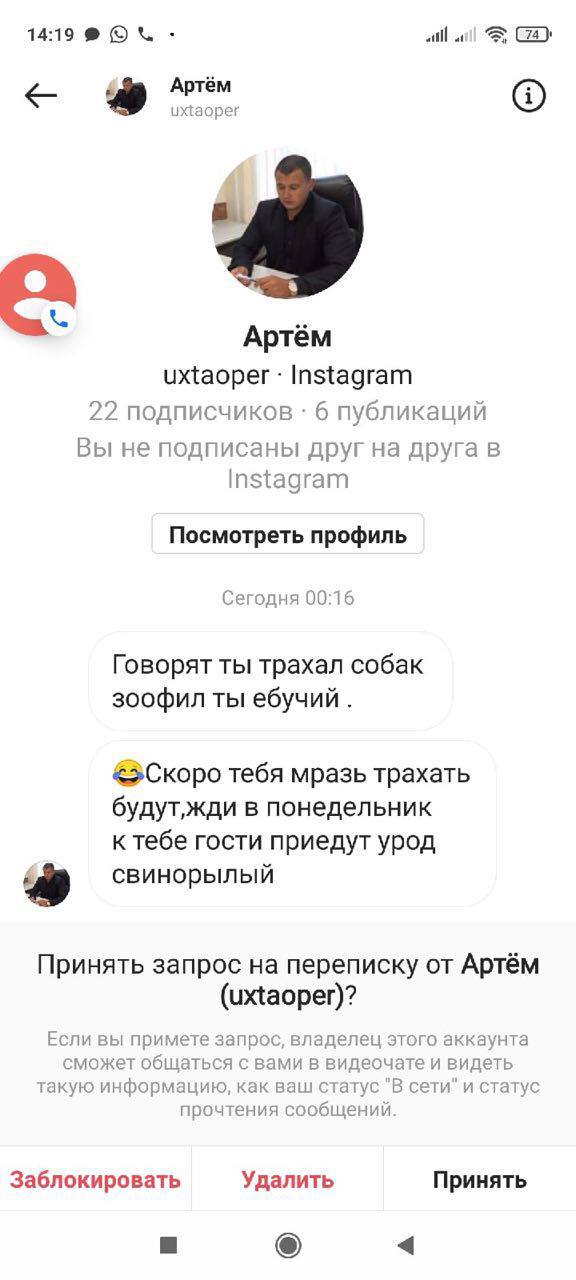Screen dimensions: 576x1280
Task: Delete the request with Удалить
Action: pyautogui.click(x=288, y=1180)
